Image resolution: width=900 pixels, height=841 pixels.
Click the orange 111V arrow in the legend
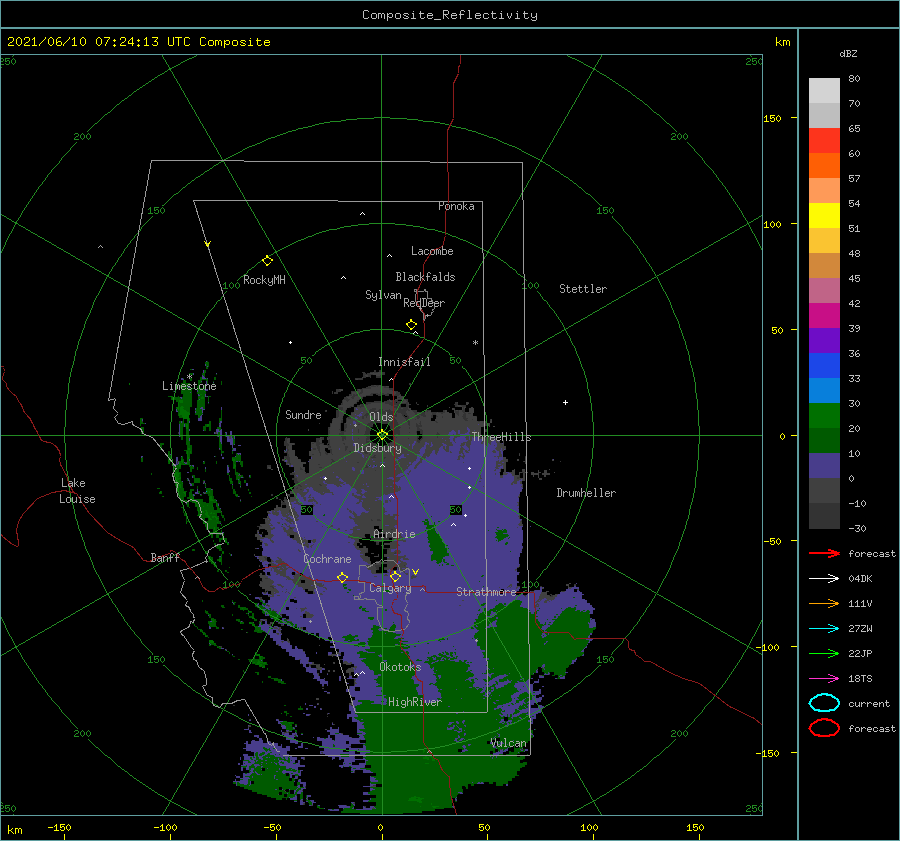pyautogui.click(x=824, y=603)
